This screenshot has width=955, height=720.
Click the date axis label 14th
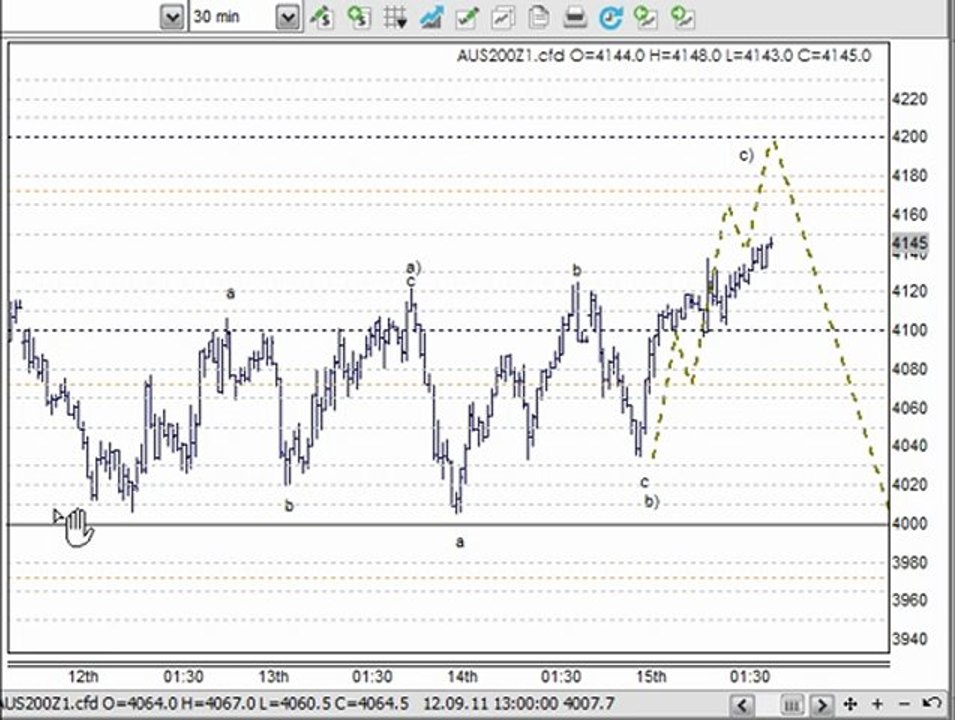point(462,676)
